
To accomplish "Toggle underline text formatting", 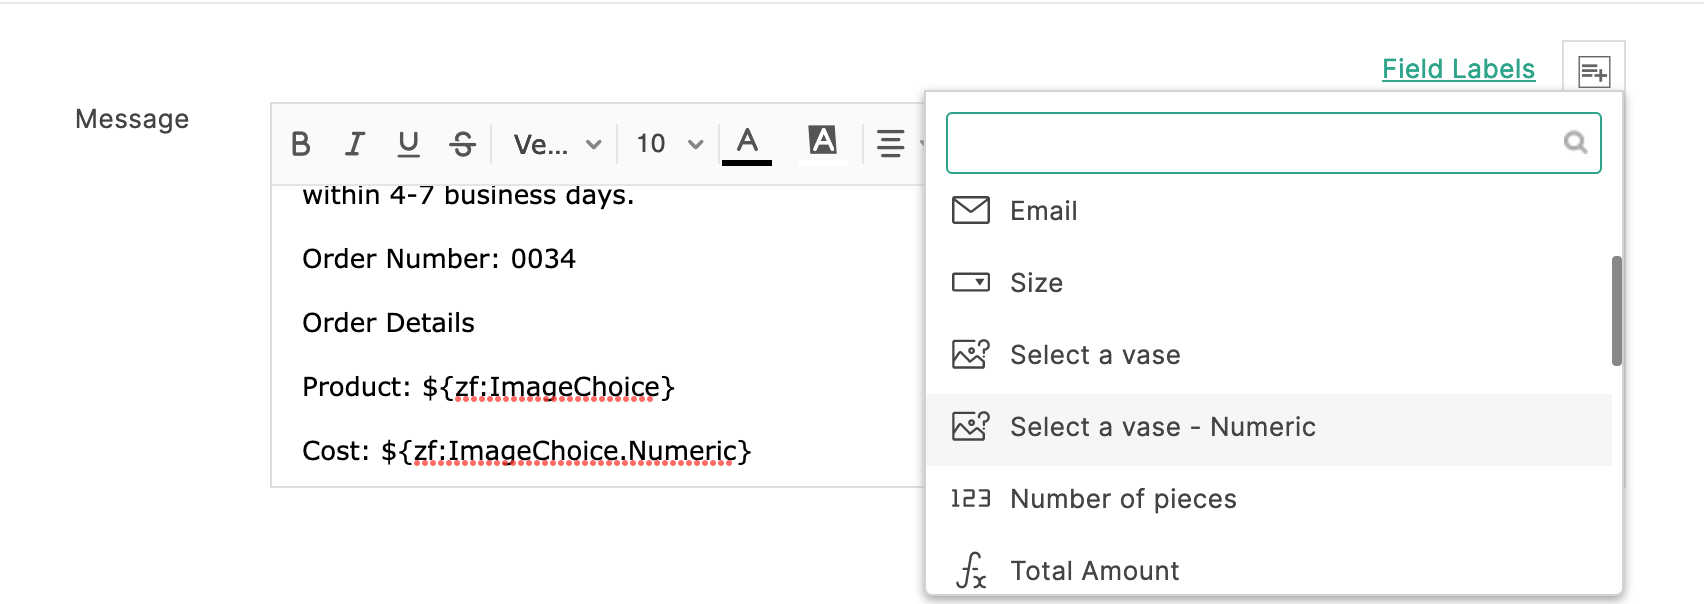I will pyautogui.click(x=408, y=144).
